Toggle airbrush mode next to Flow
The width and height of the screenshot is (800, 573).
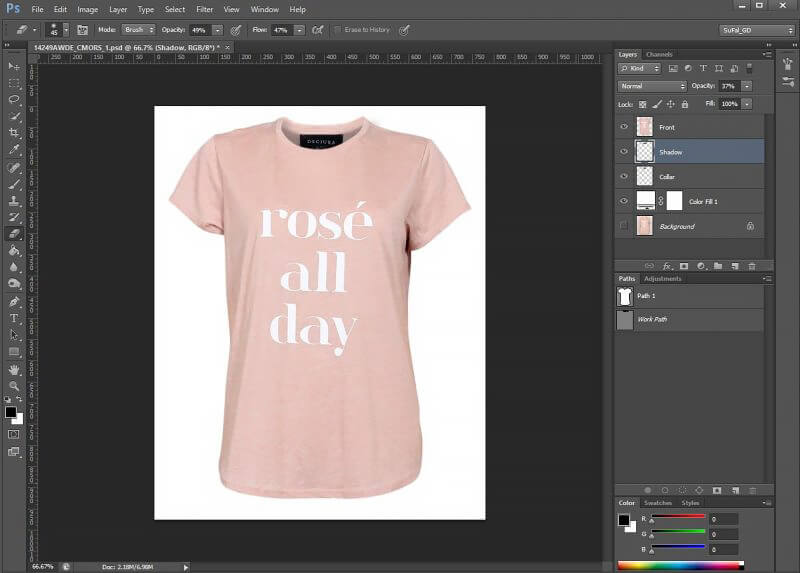317,30
